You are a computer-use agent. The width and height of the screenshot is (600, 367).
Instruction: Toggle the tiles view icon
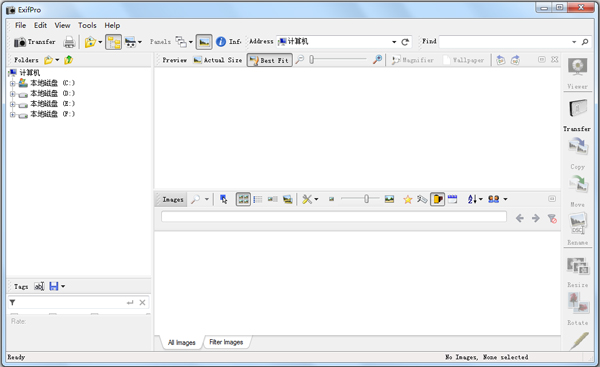pos(272,199)
